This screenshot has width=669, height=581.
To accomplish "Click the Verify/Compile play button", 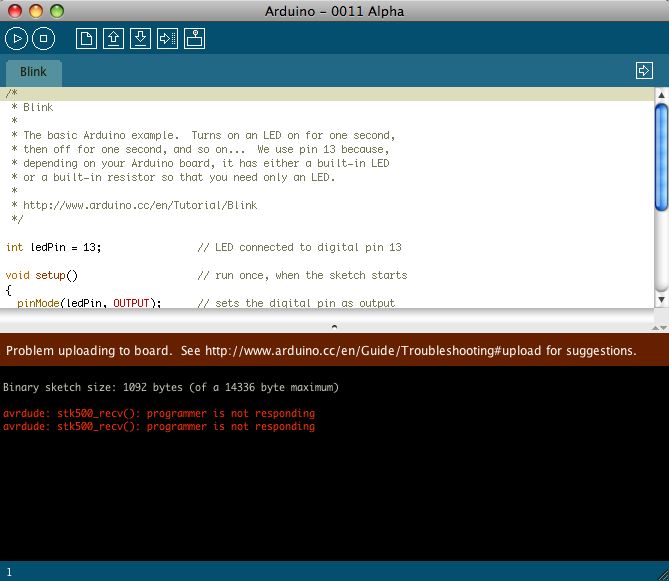I will [16, 39].
